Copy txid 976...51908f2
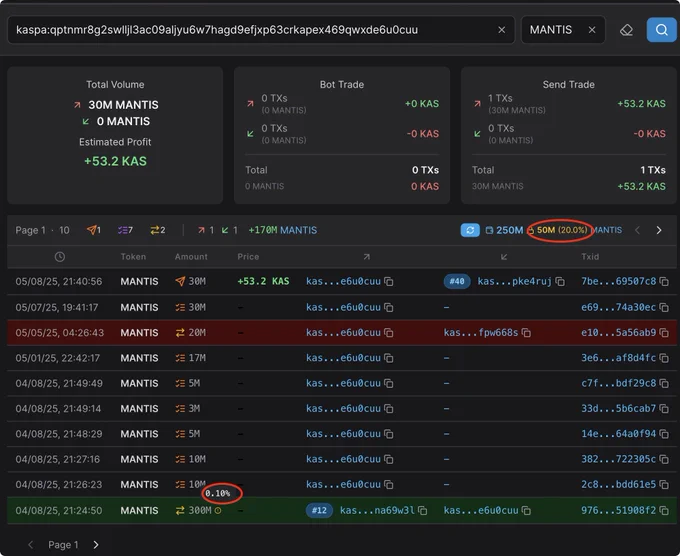 click(x=664, y=510)
